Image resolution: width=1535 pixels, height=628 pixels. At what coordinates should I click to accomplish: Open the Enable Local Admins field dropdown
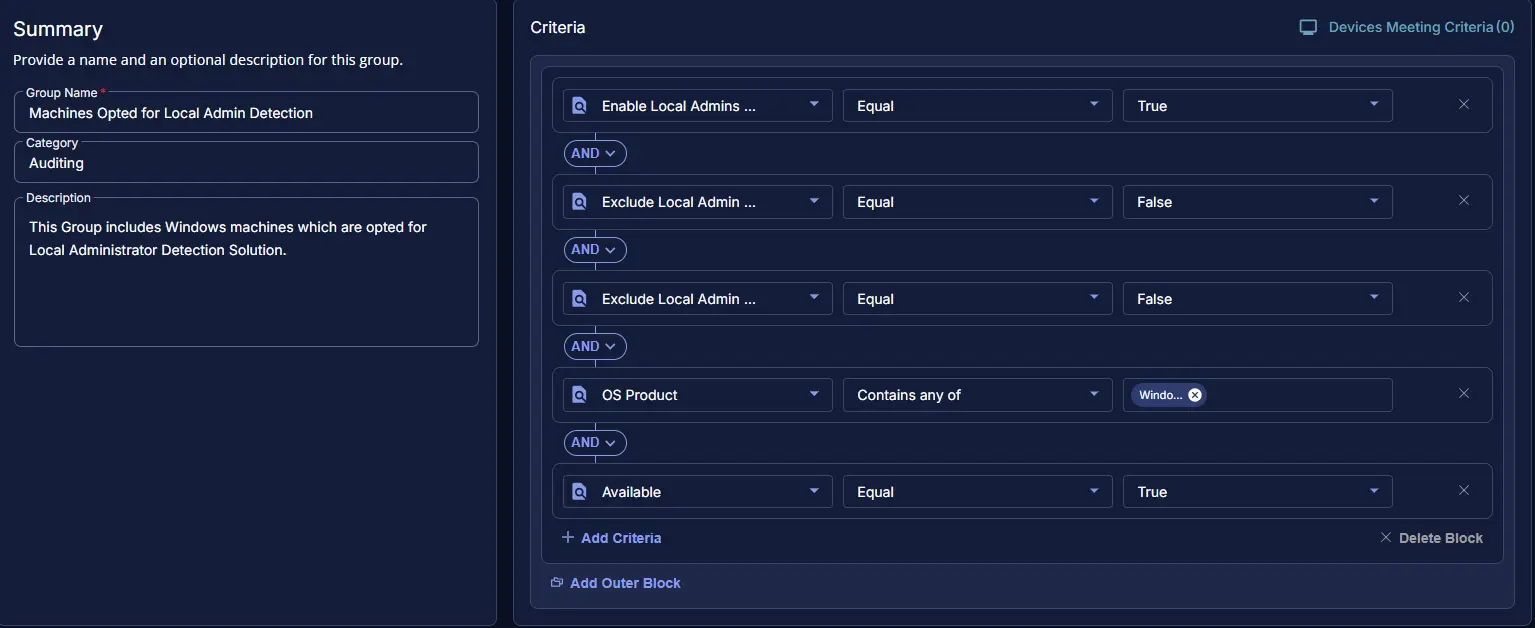(x=698, y=106)
